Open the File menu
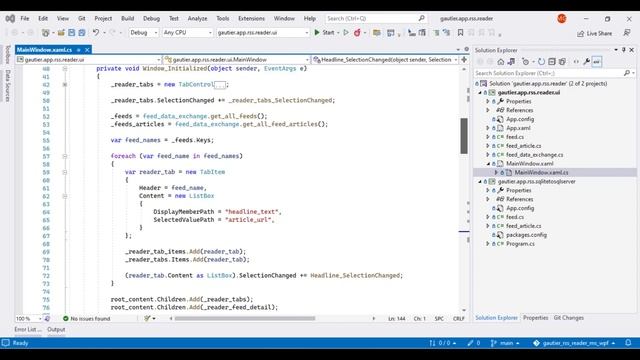The height and width of the screenshot is (360, 640). click(25, 18)
